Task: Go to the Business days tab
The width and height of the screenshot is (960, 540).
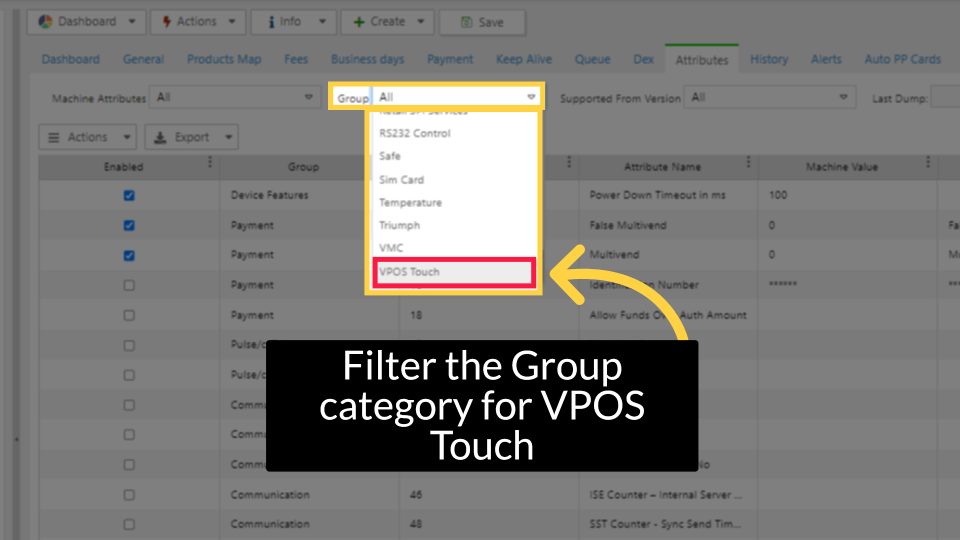Action: (x=367, y=59)
